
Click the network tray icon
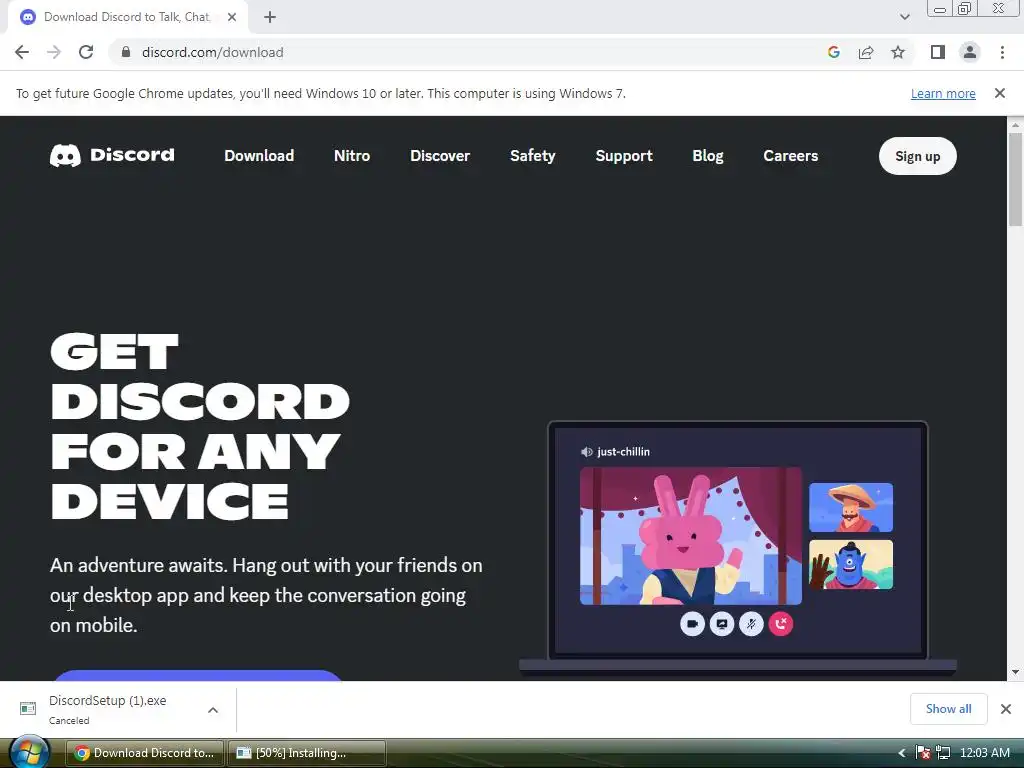point(943,753)
